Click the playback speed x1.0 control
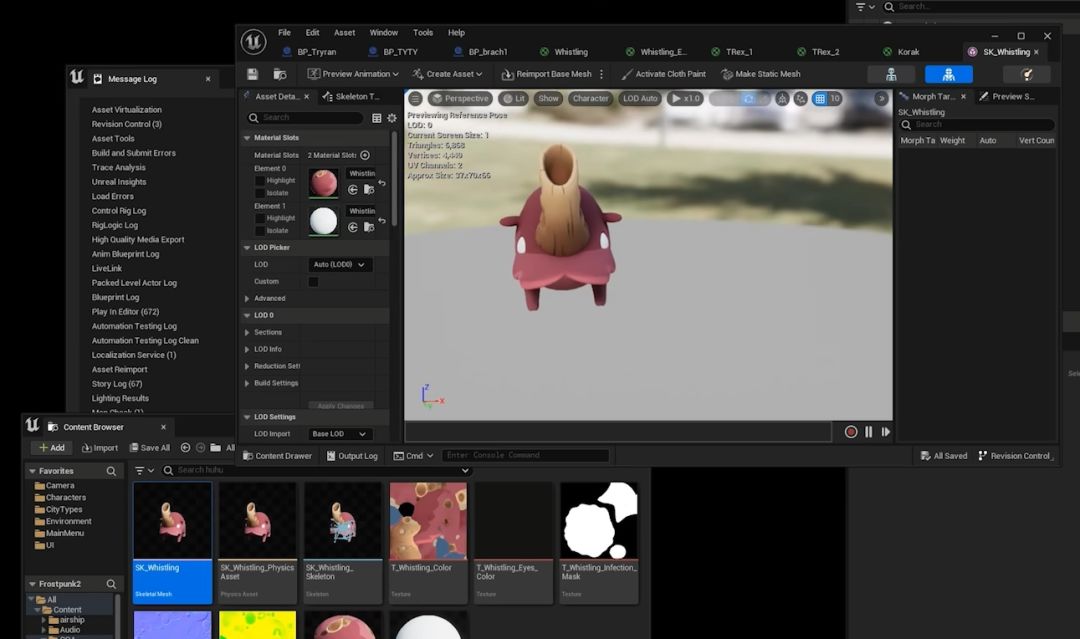 [685, 98]
